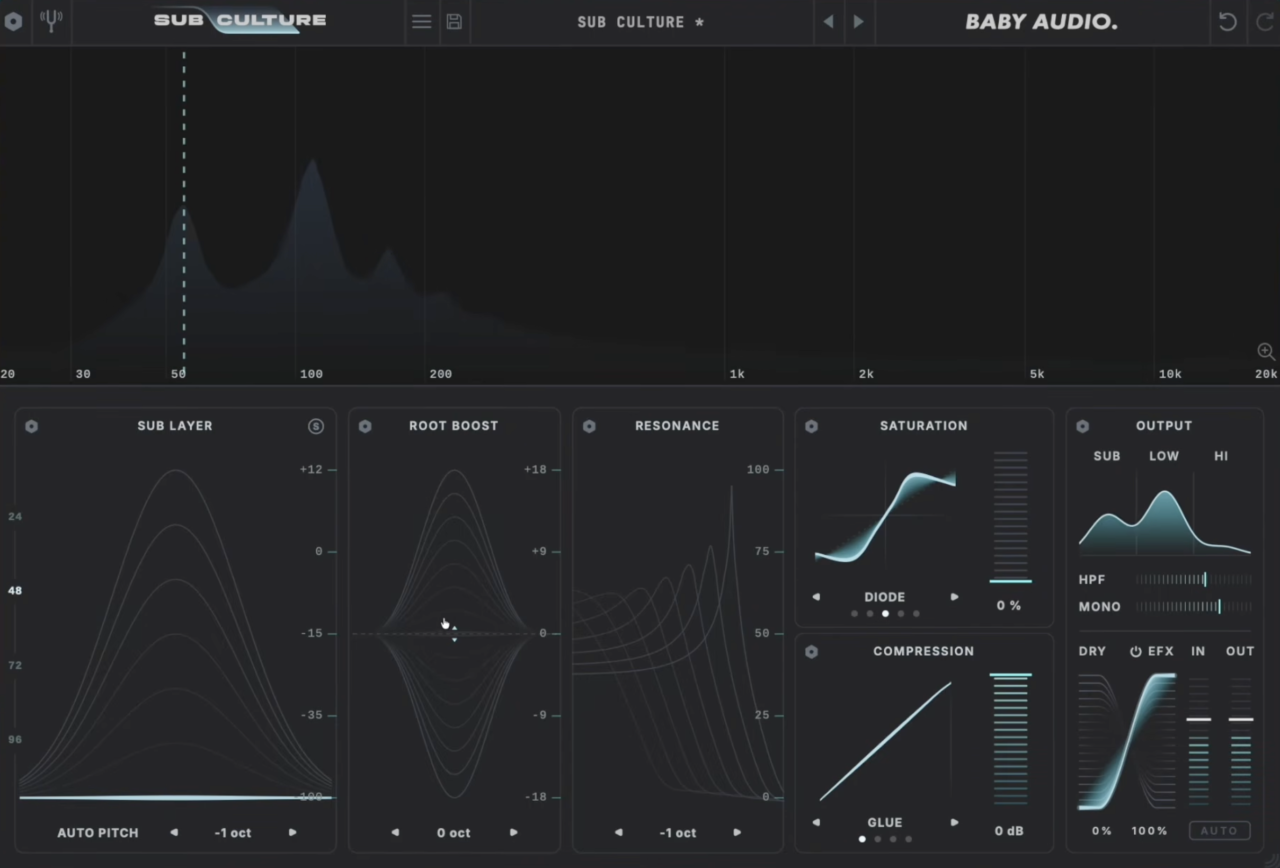This screenshot has height=868, width=1280.
Task: Adjust the HPF slider
Action: [1194, 579]
